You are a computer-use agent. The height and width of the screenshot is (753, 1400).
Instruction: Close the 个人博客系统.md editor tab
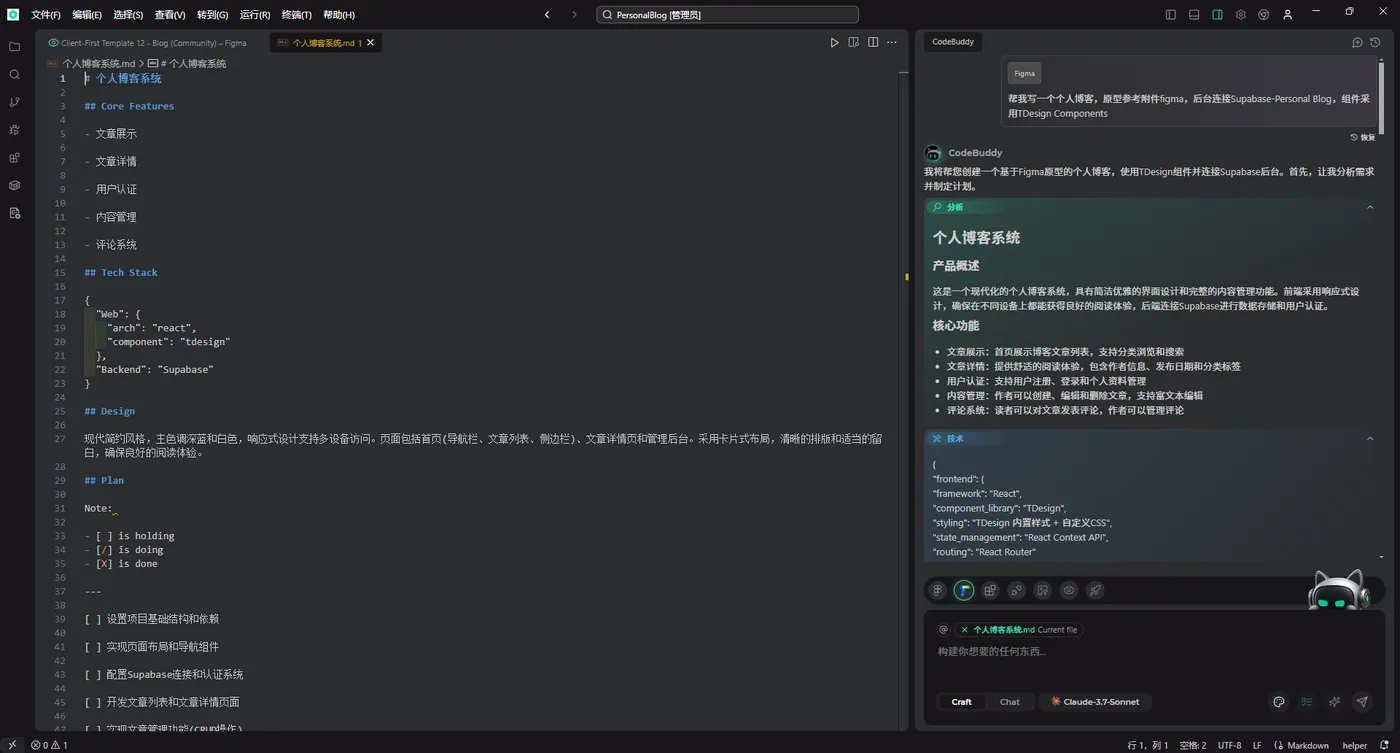371,43
